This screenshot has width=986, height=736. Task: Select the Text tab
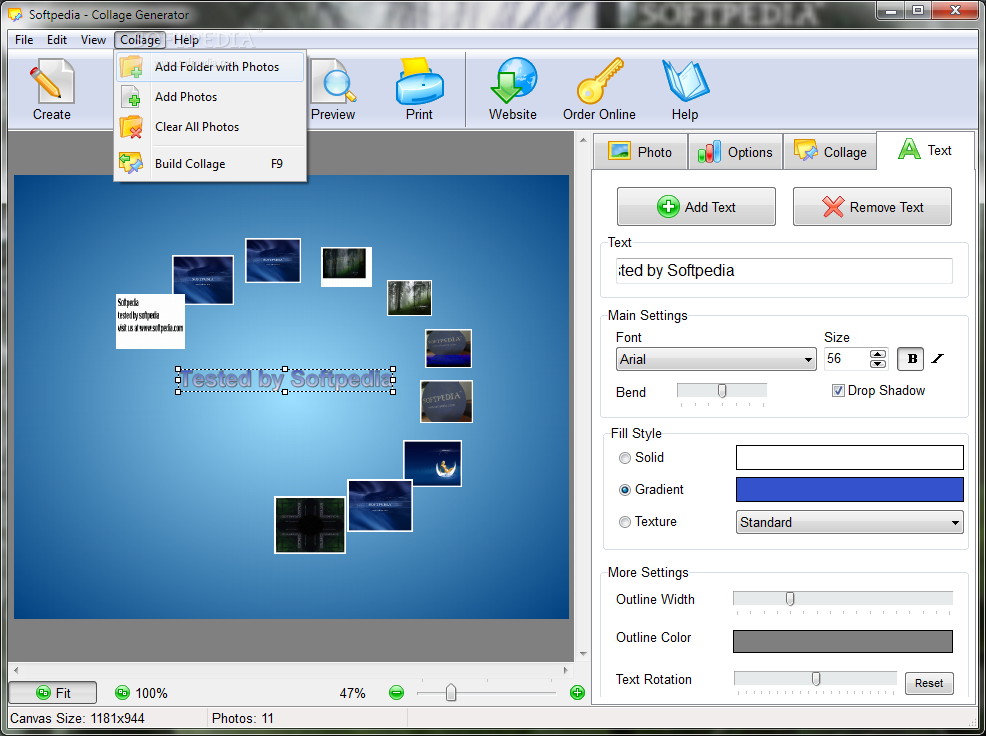[925, 150]
